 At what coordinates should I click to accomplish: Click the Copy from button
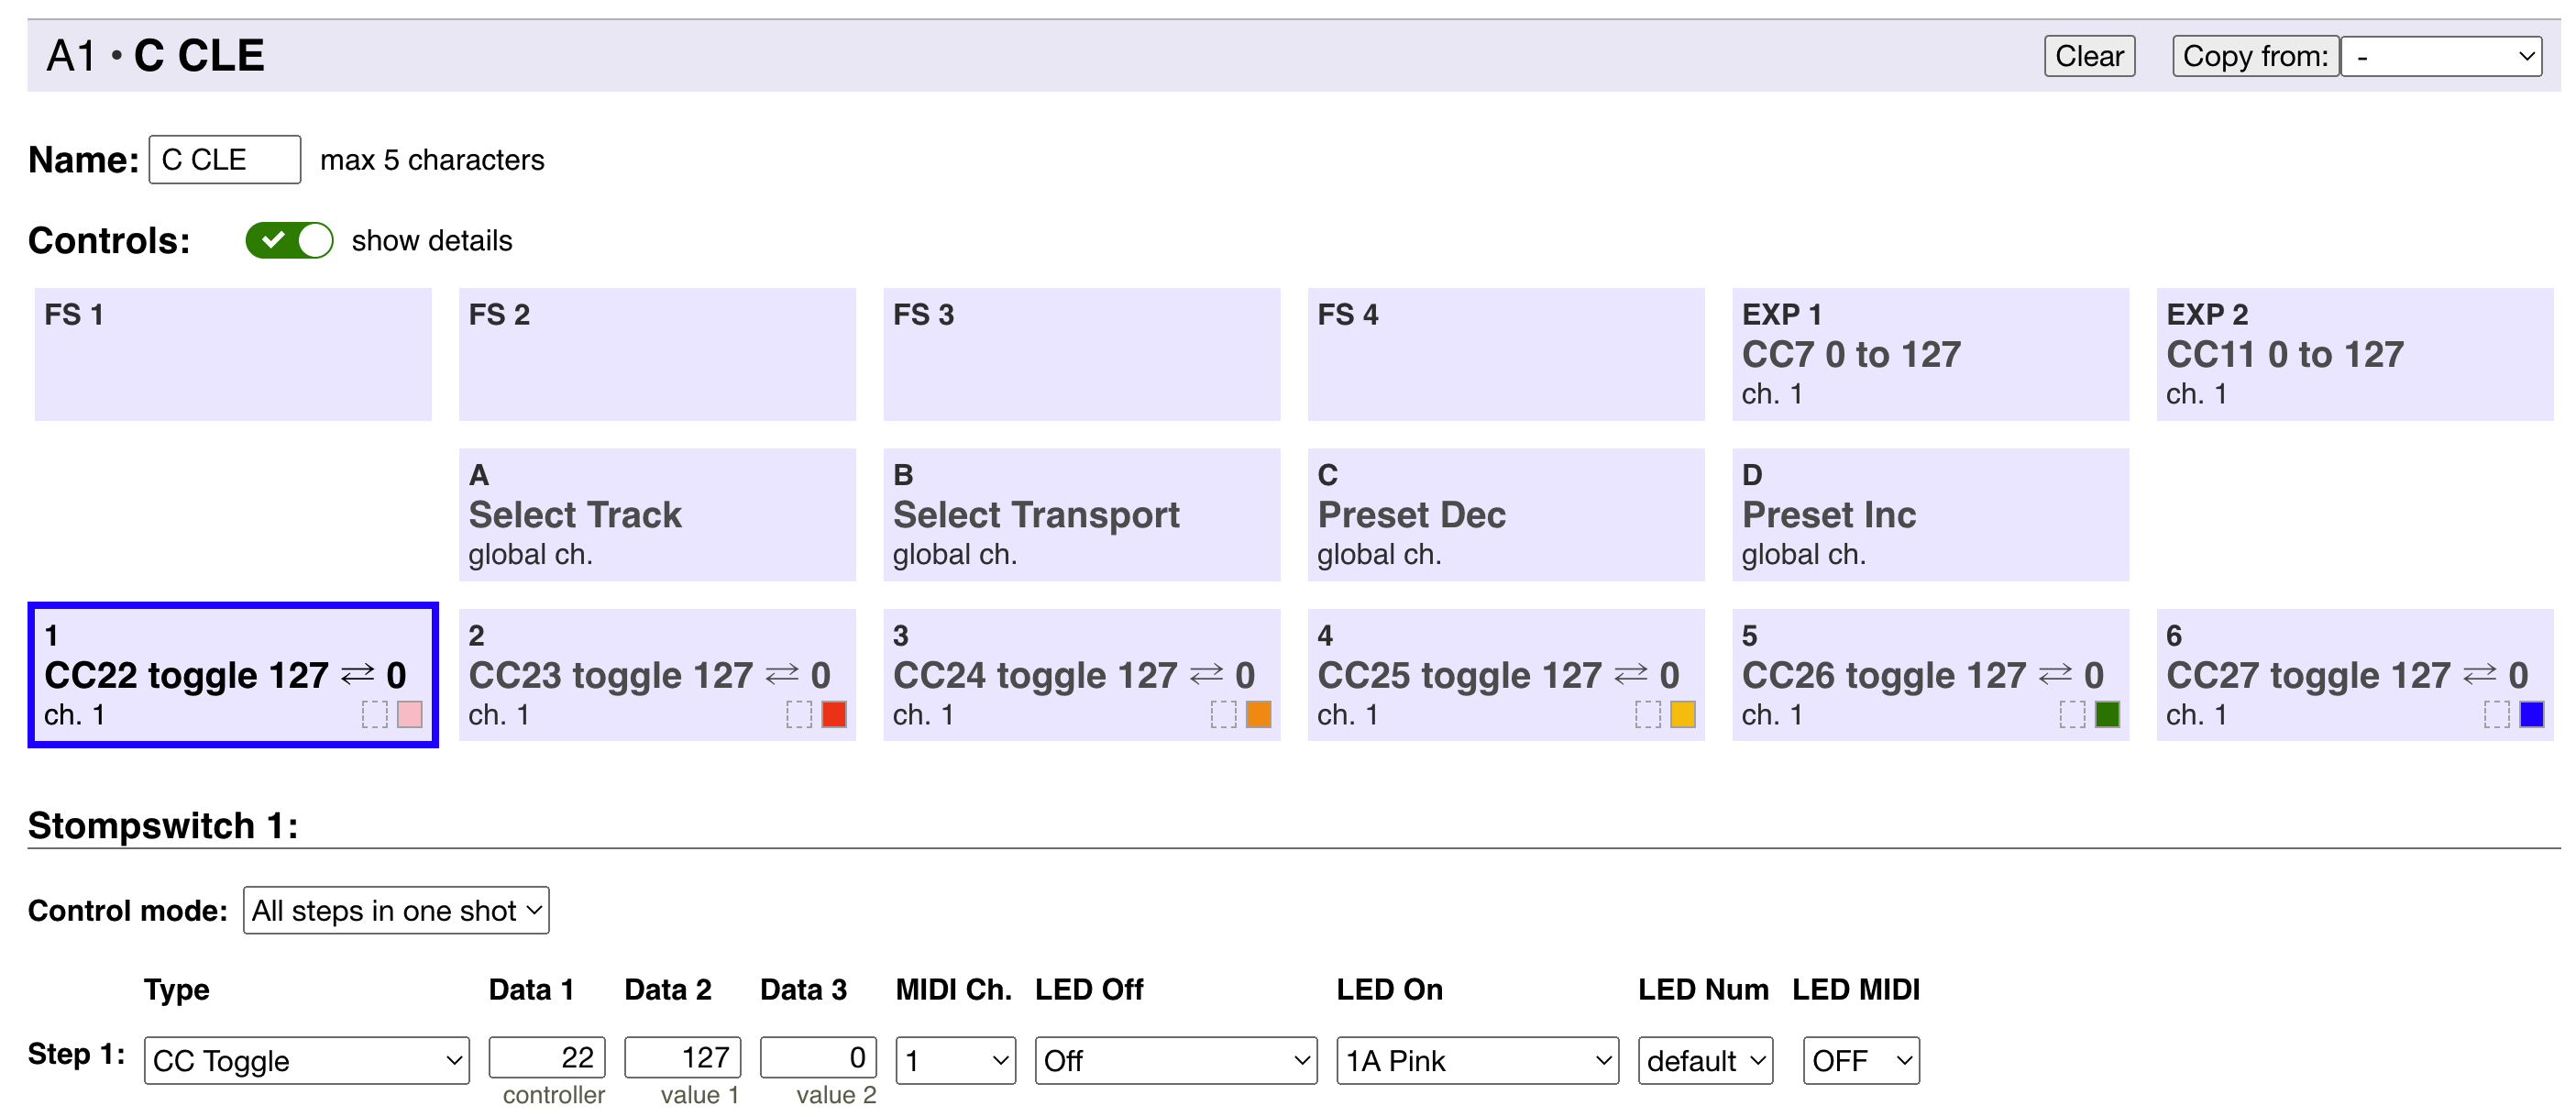point(2255,56)
